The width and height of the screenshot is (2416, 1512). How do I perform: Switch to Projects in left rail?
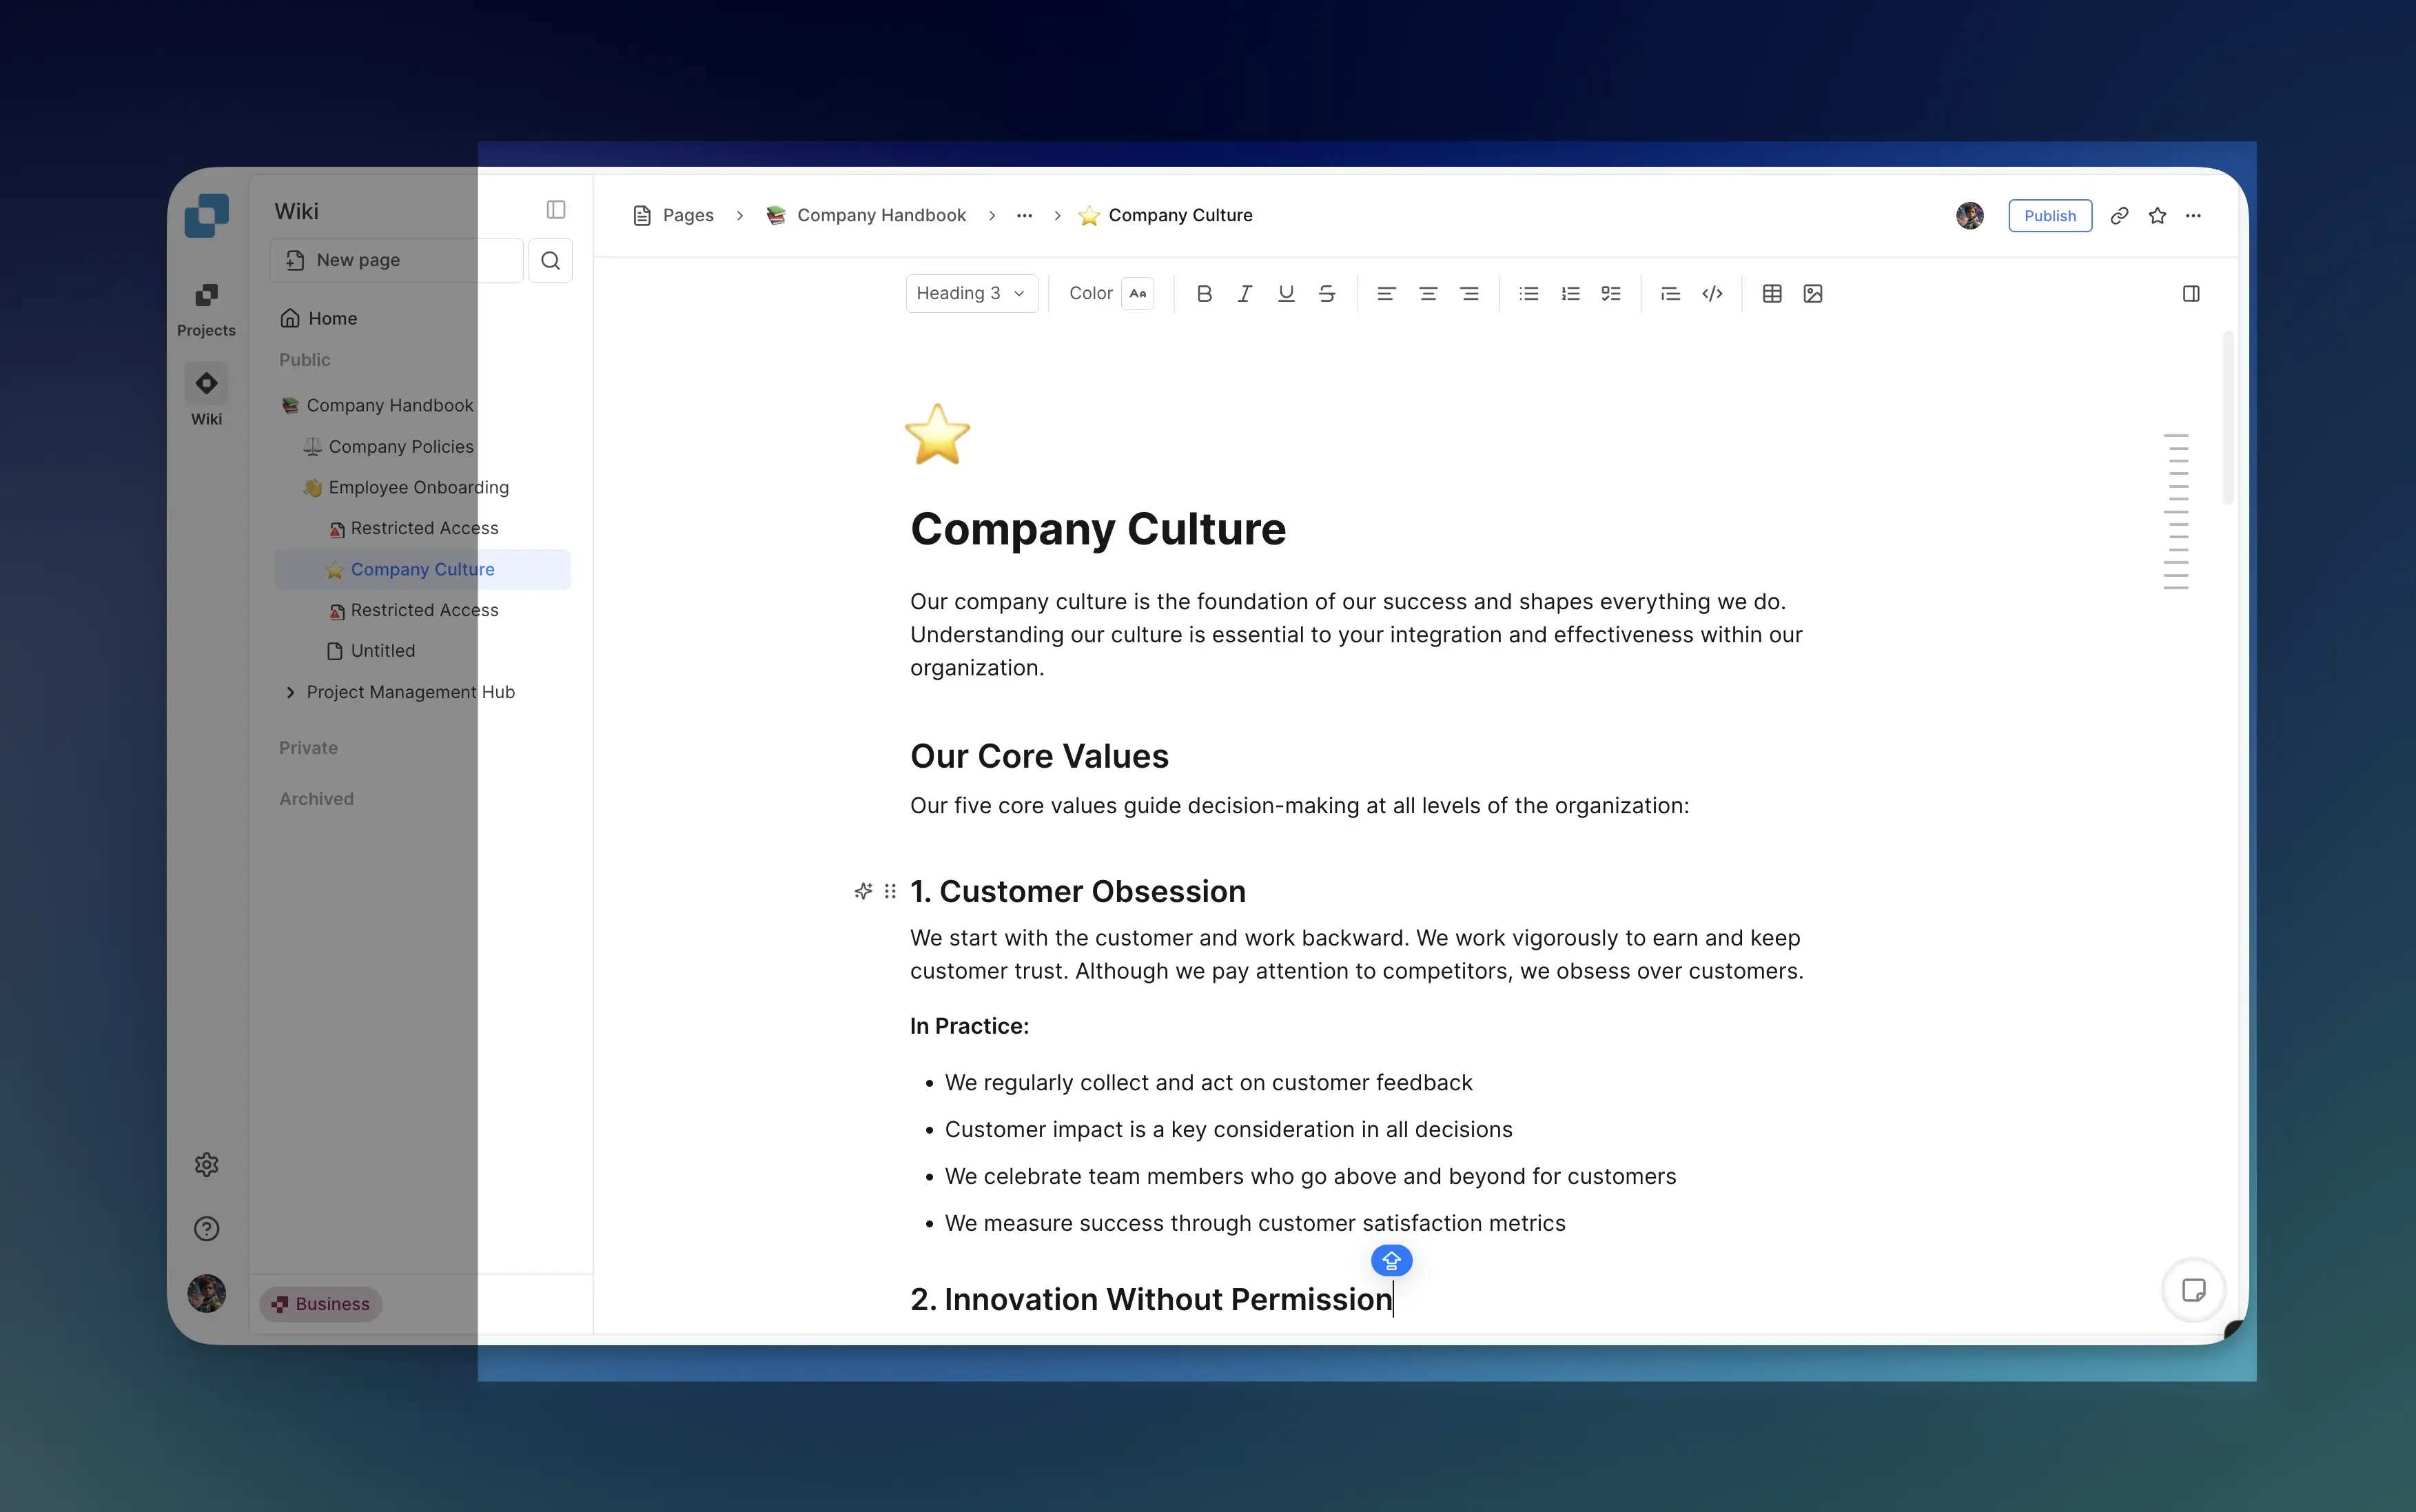coord(206,308)
